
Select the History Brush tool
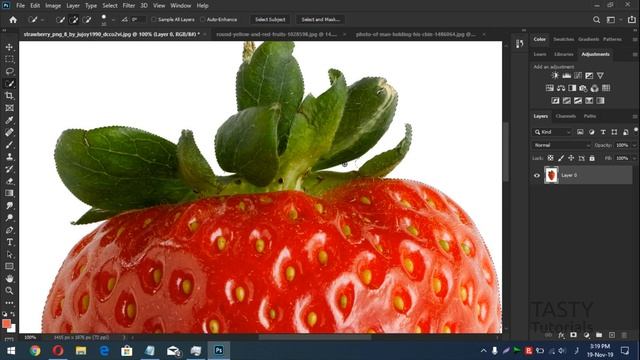coord(9,169)
